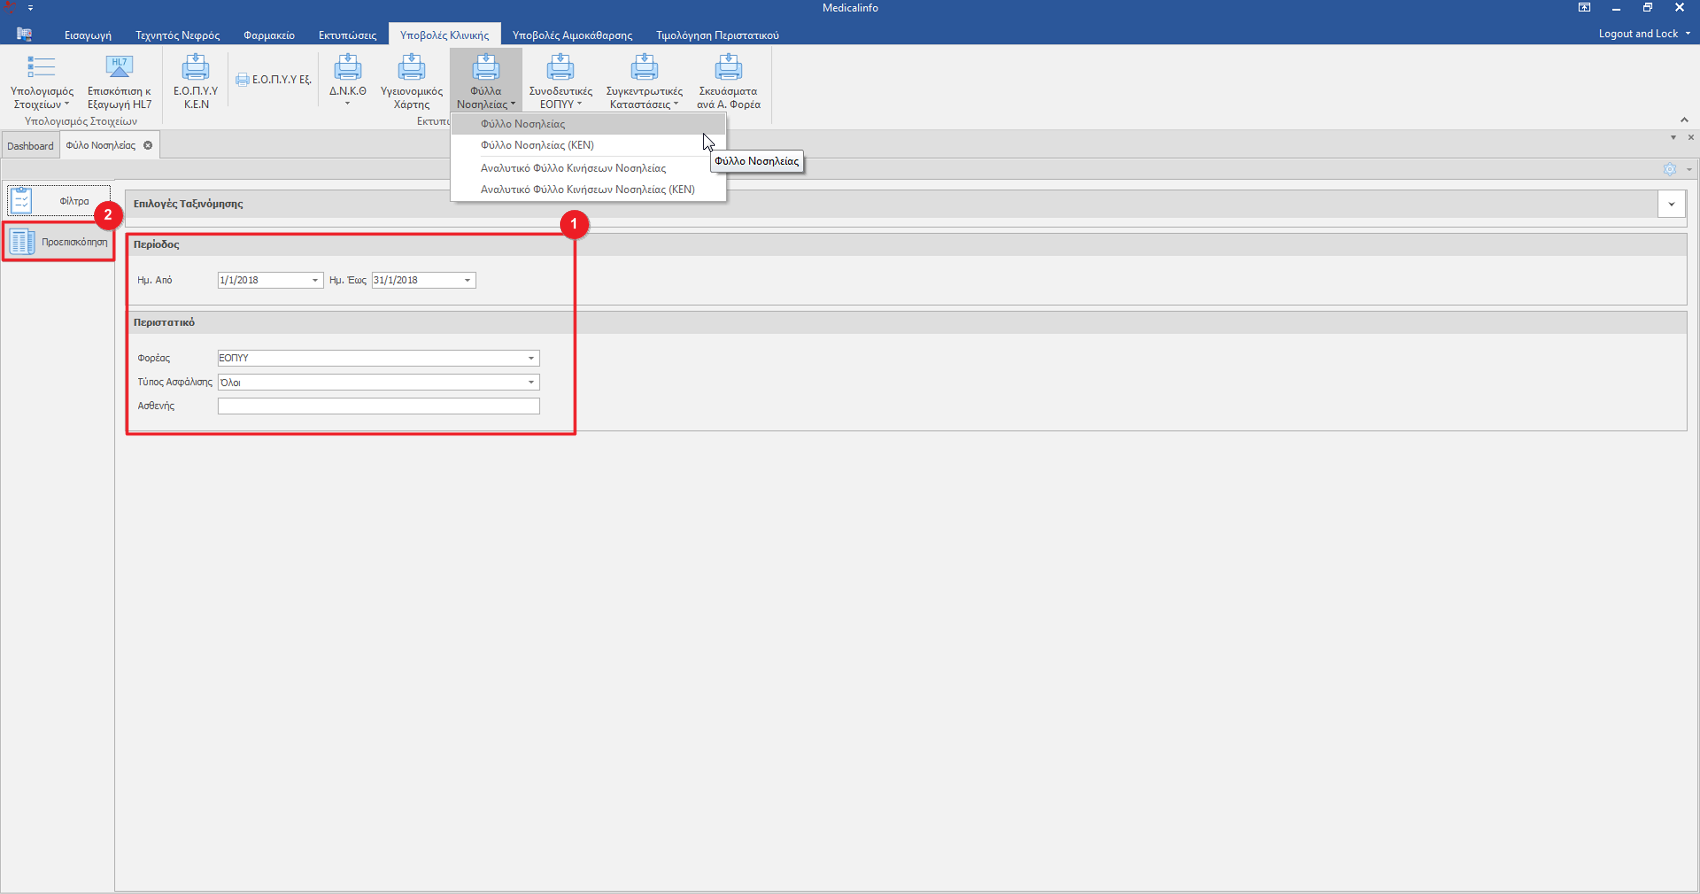The width and height of the screenshot is (1700, 894).
Task: Click Σκευάσματα ανά Α. Φορέα icon
Action: (x=728, y=68)
